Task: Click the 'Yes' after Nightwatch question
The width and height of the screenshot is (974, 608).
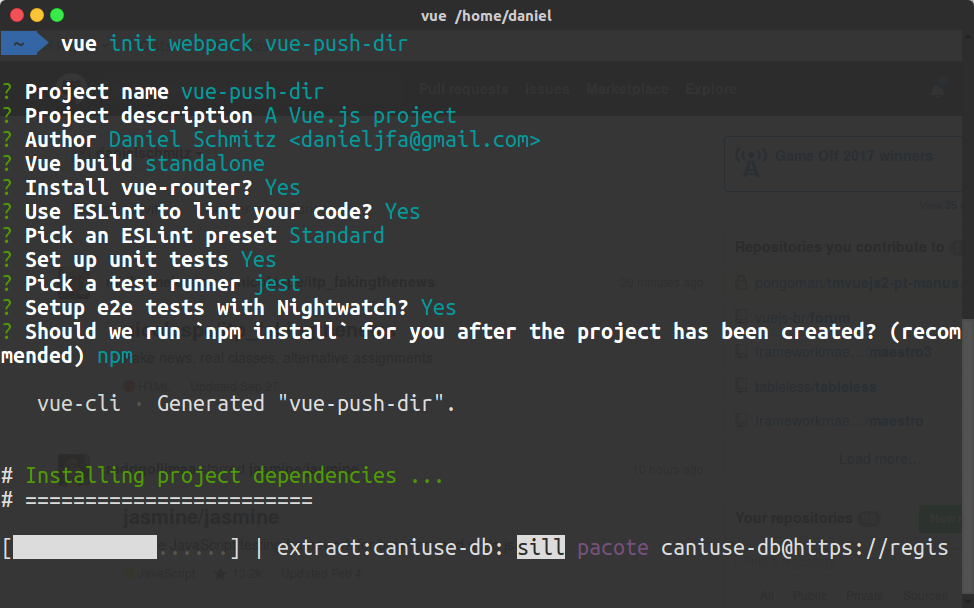Action: (x=439, y=308)
